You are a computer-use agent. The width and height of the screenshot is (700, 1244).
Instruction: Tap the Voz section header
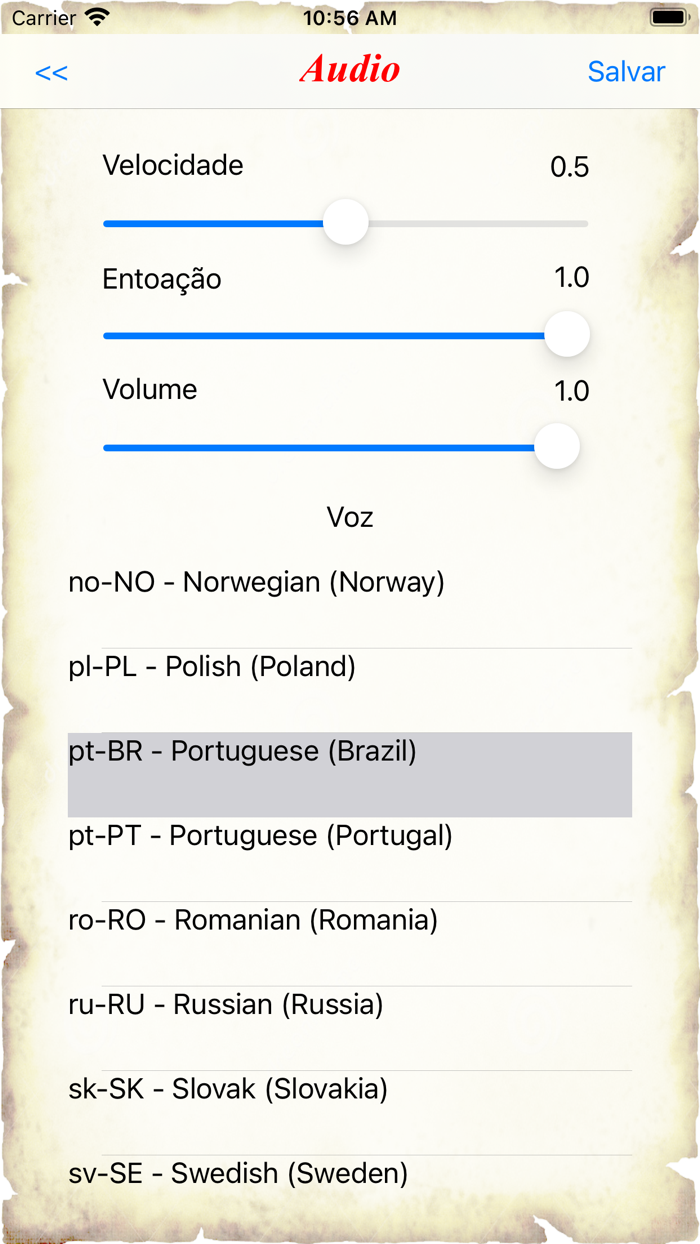[349, 517]
